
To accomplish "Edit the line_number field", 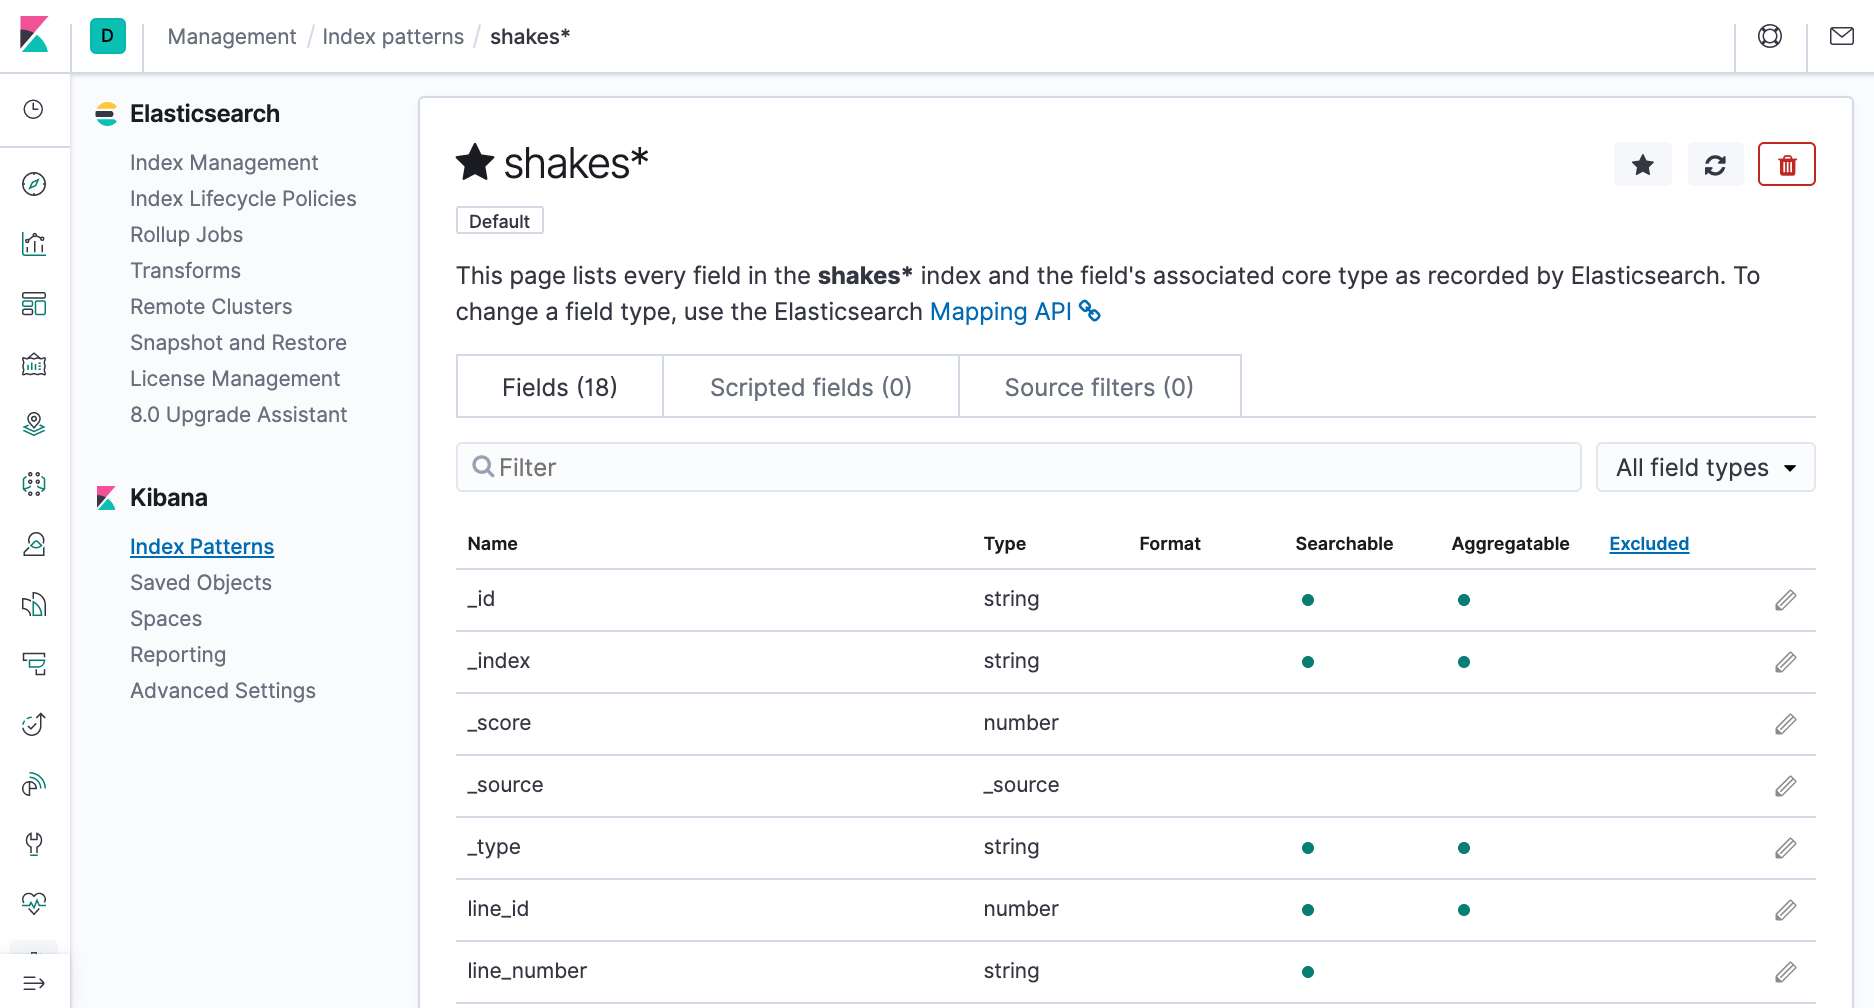I will (x=1786, y=972).
